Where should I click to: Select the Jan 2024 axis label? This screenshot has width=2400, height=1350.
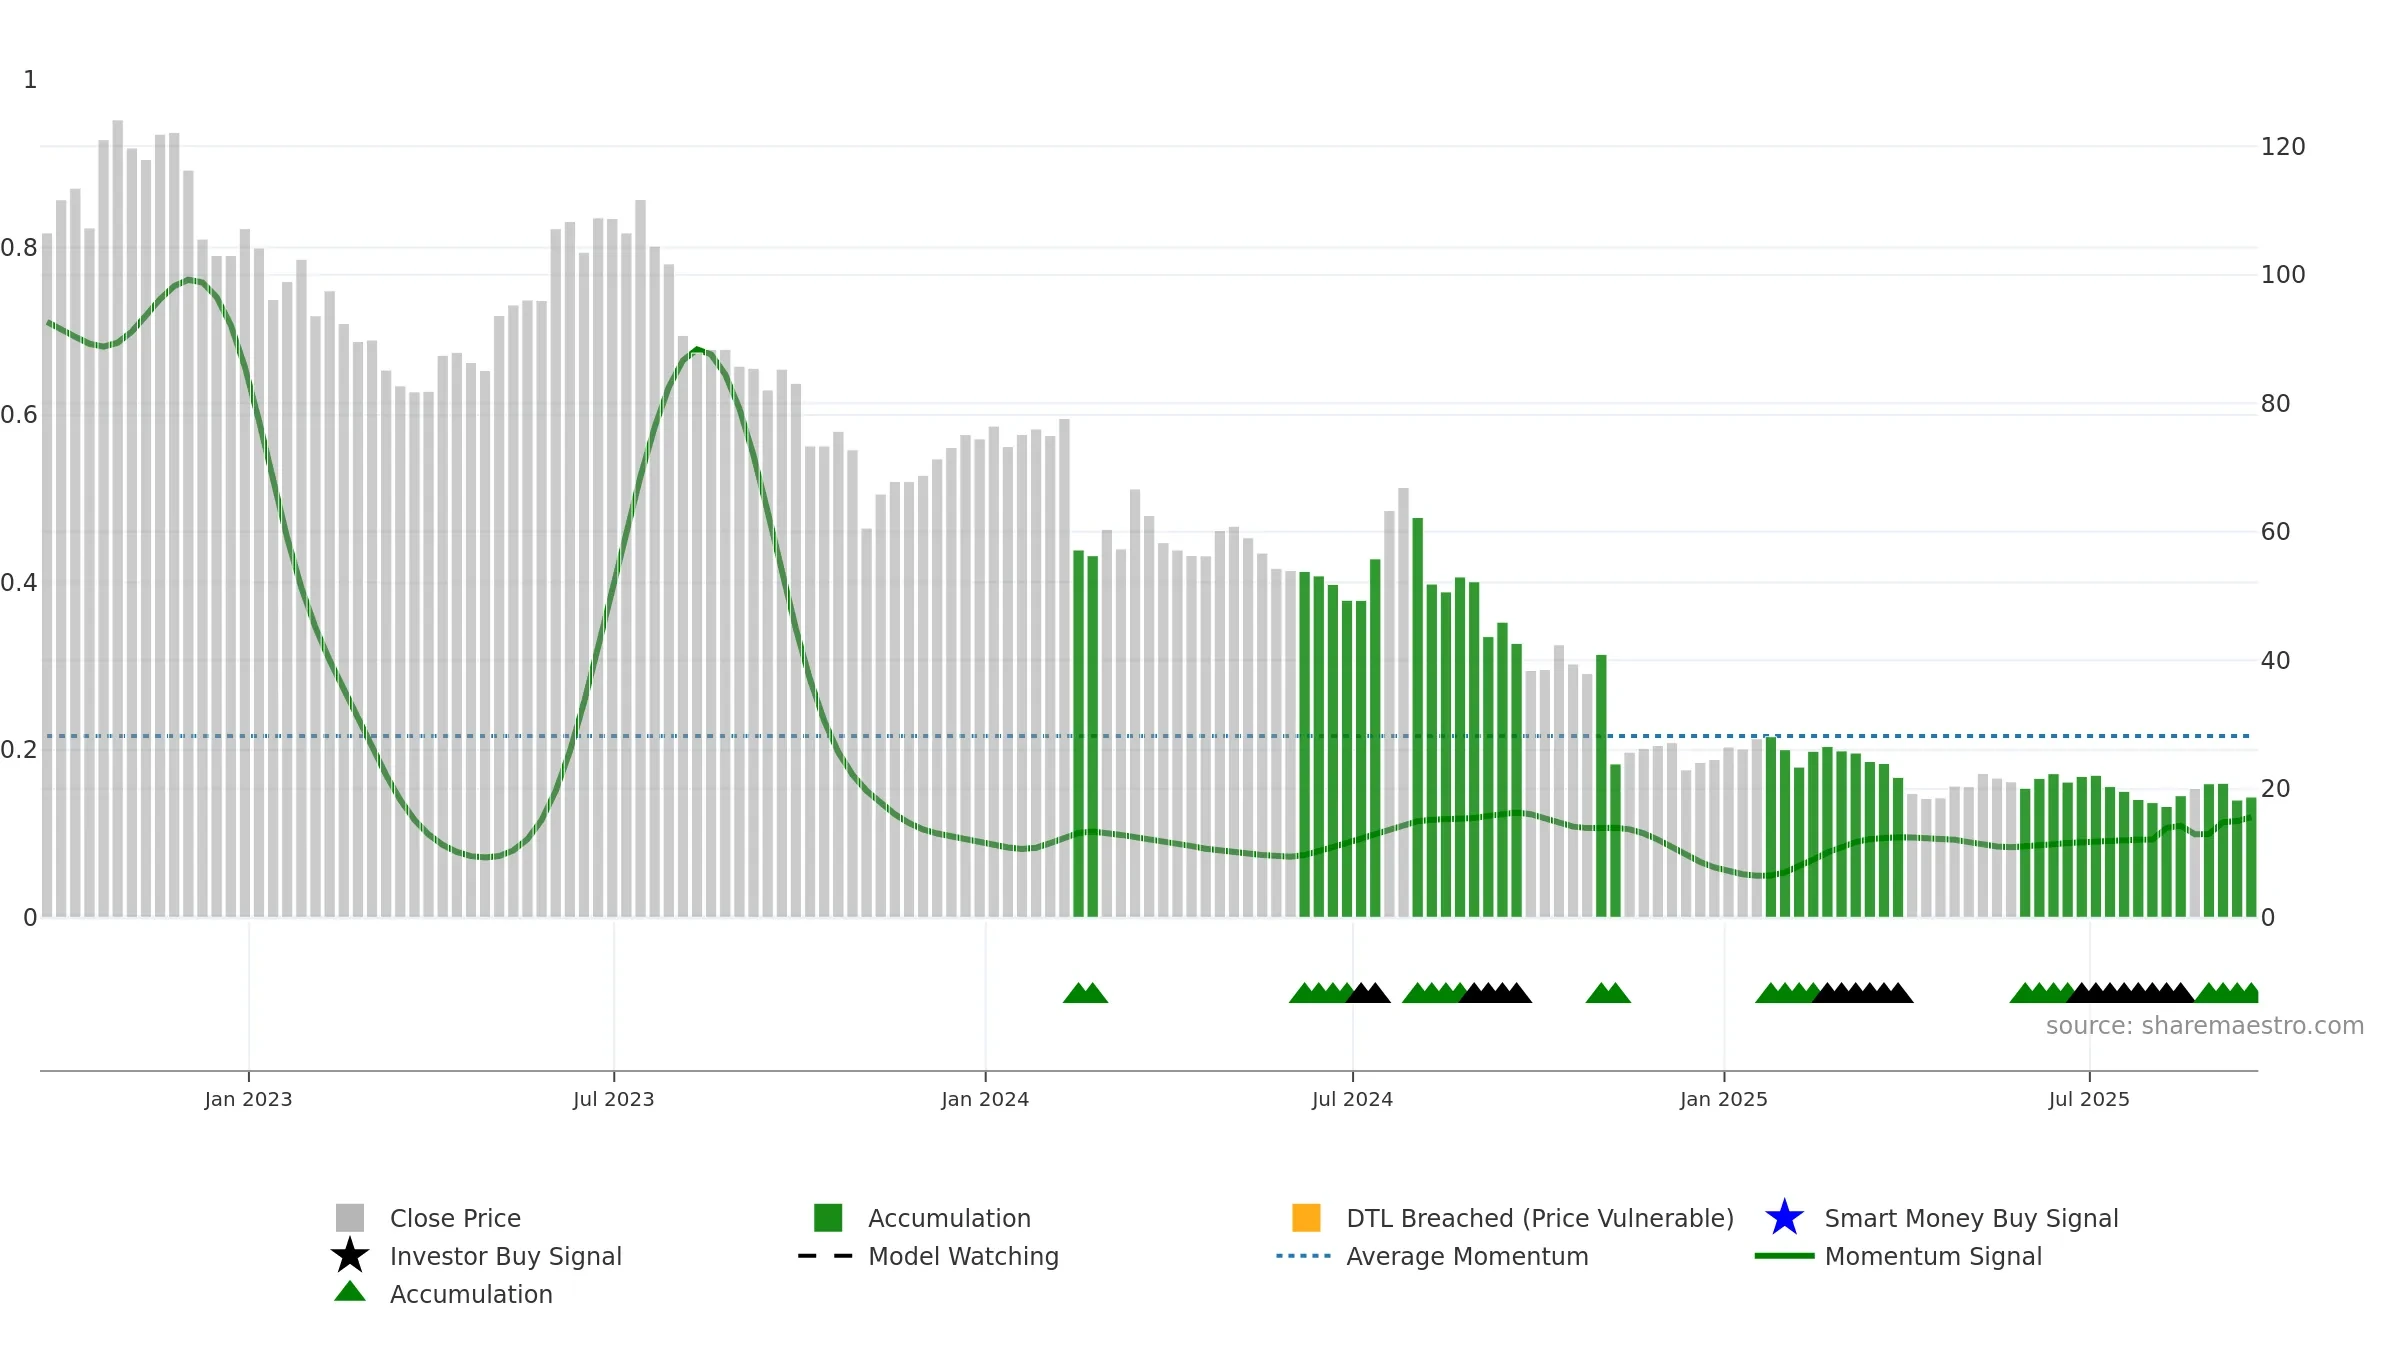[x=985, y=1100]
